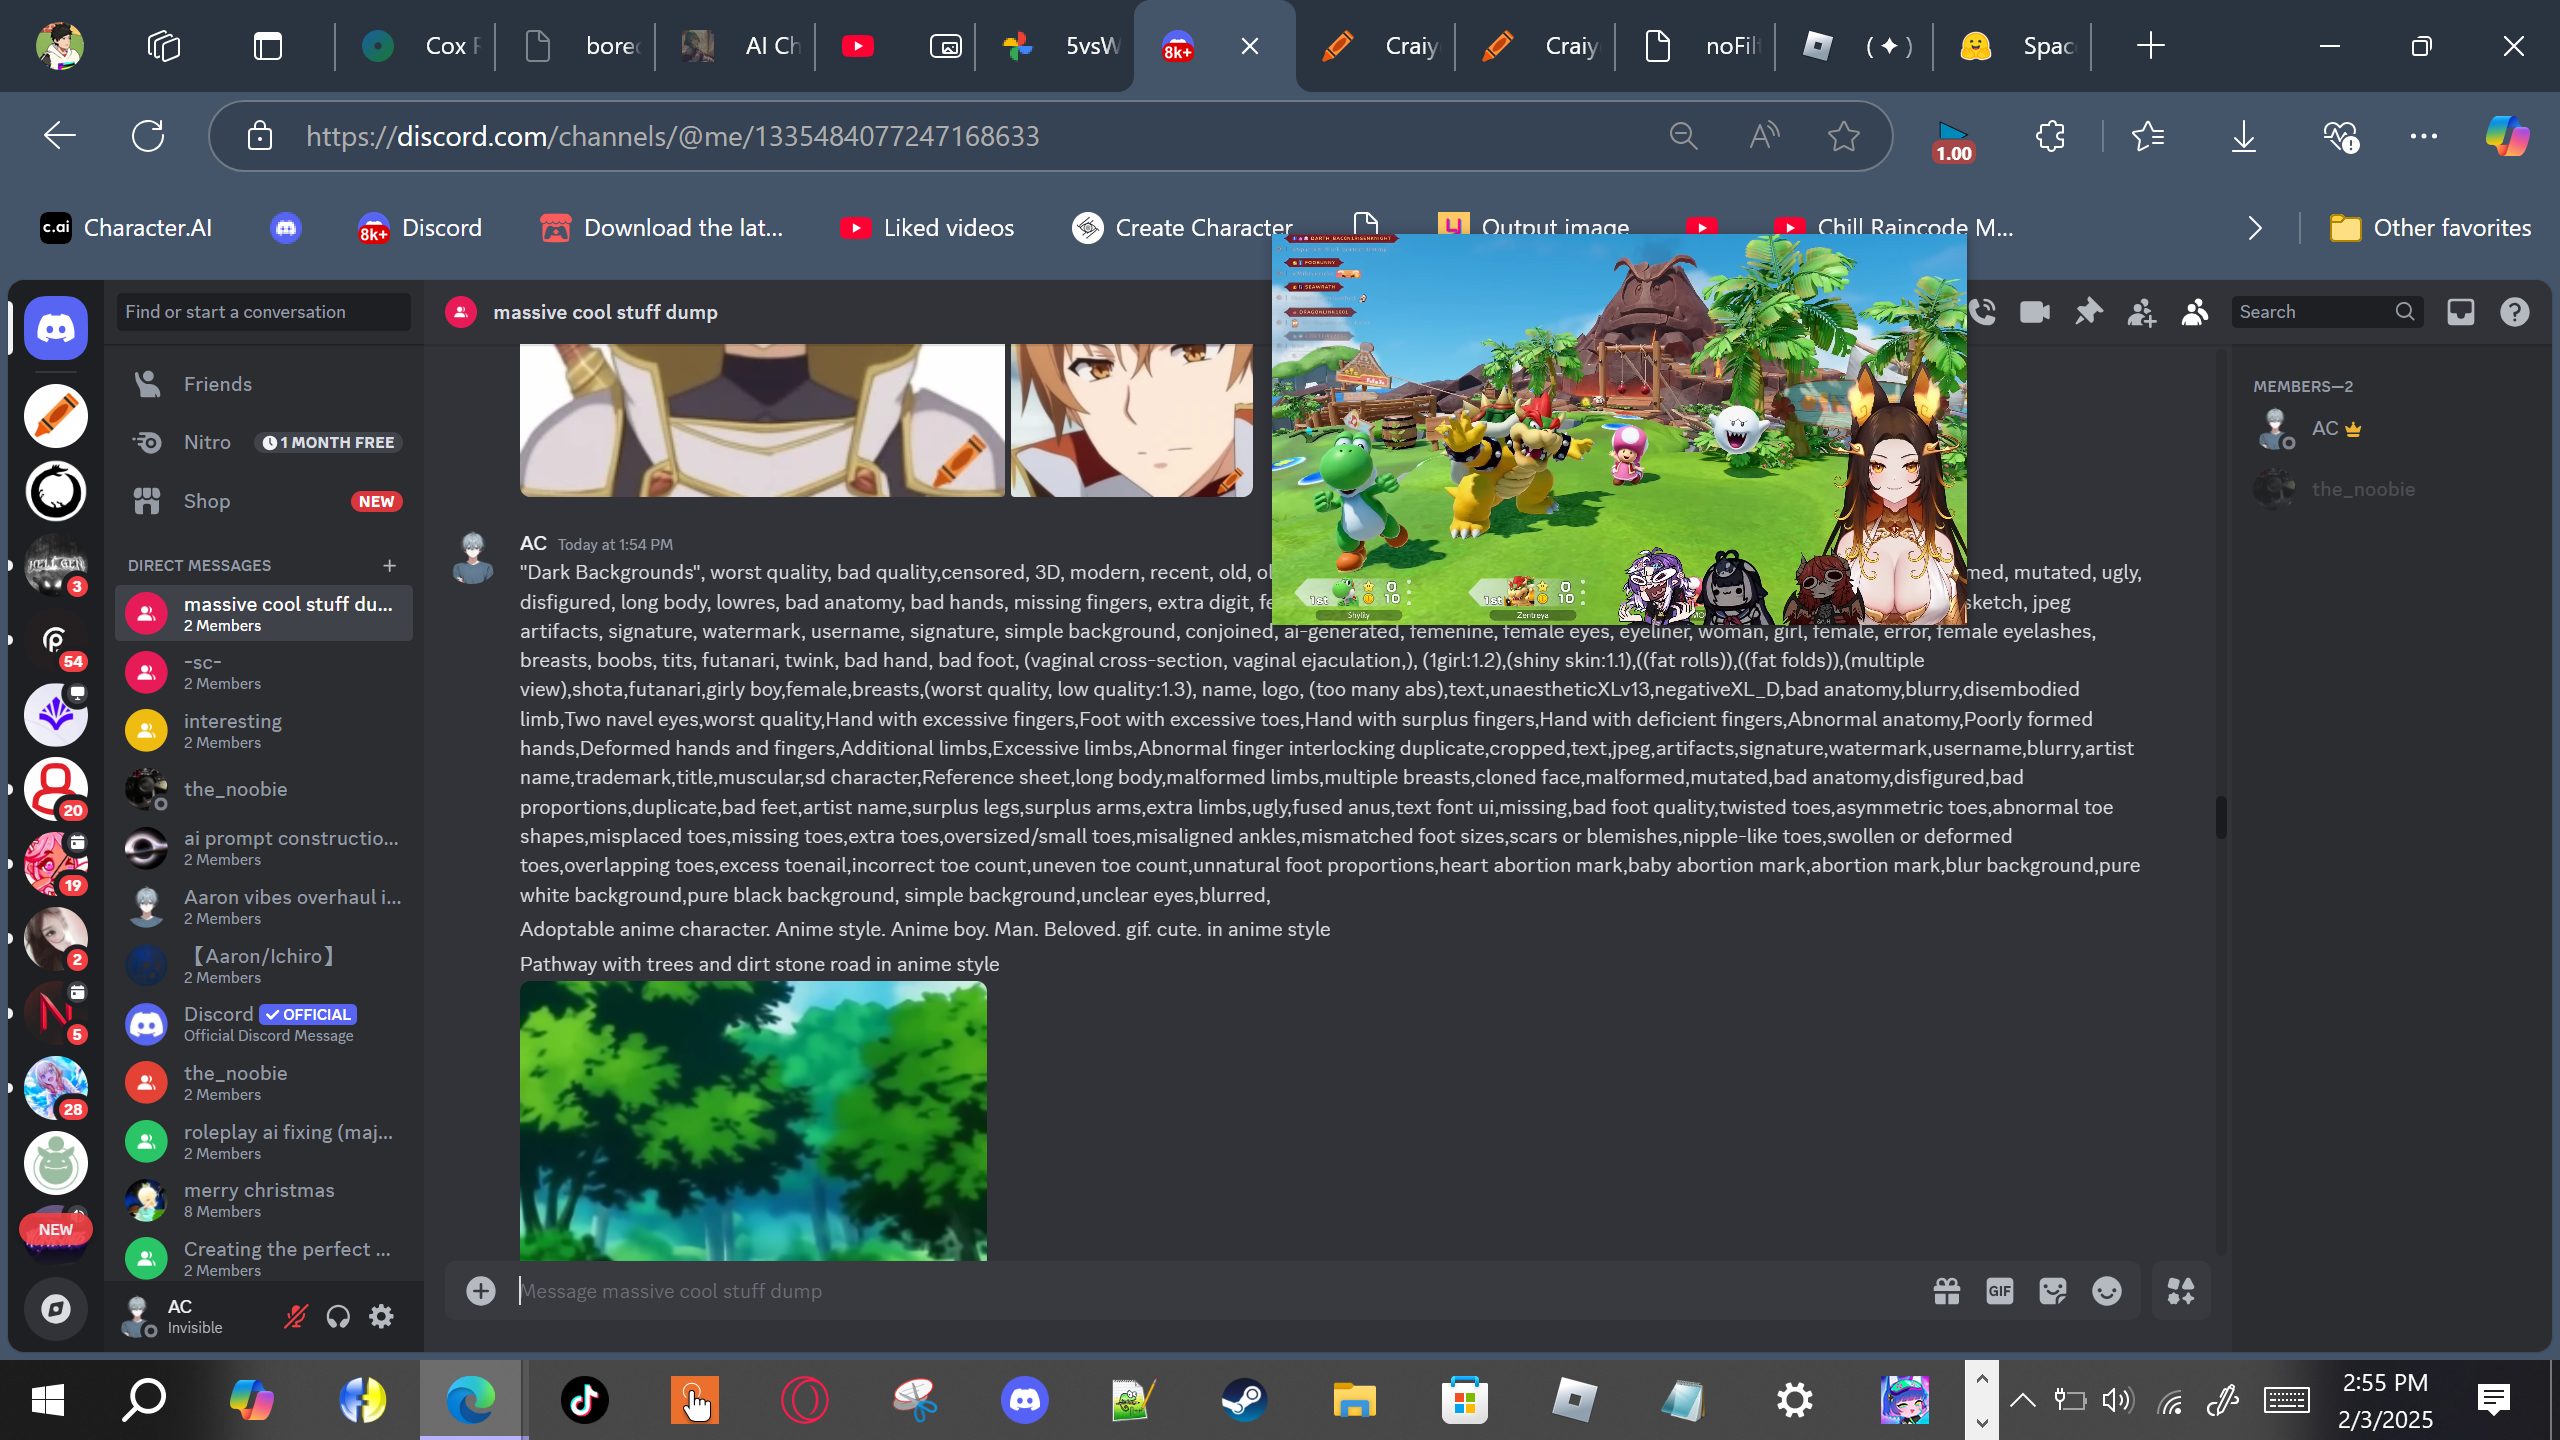Open the interesting group chat

[x=264, y=731]
